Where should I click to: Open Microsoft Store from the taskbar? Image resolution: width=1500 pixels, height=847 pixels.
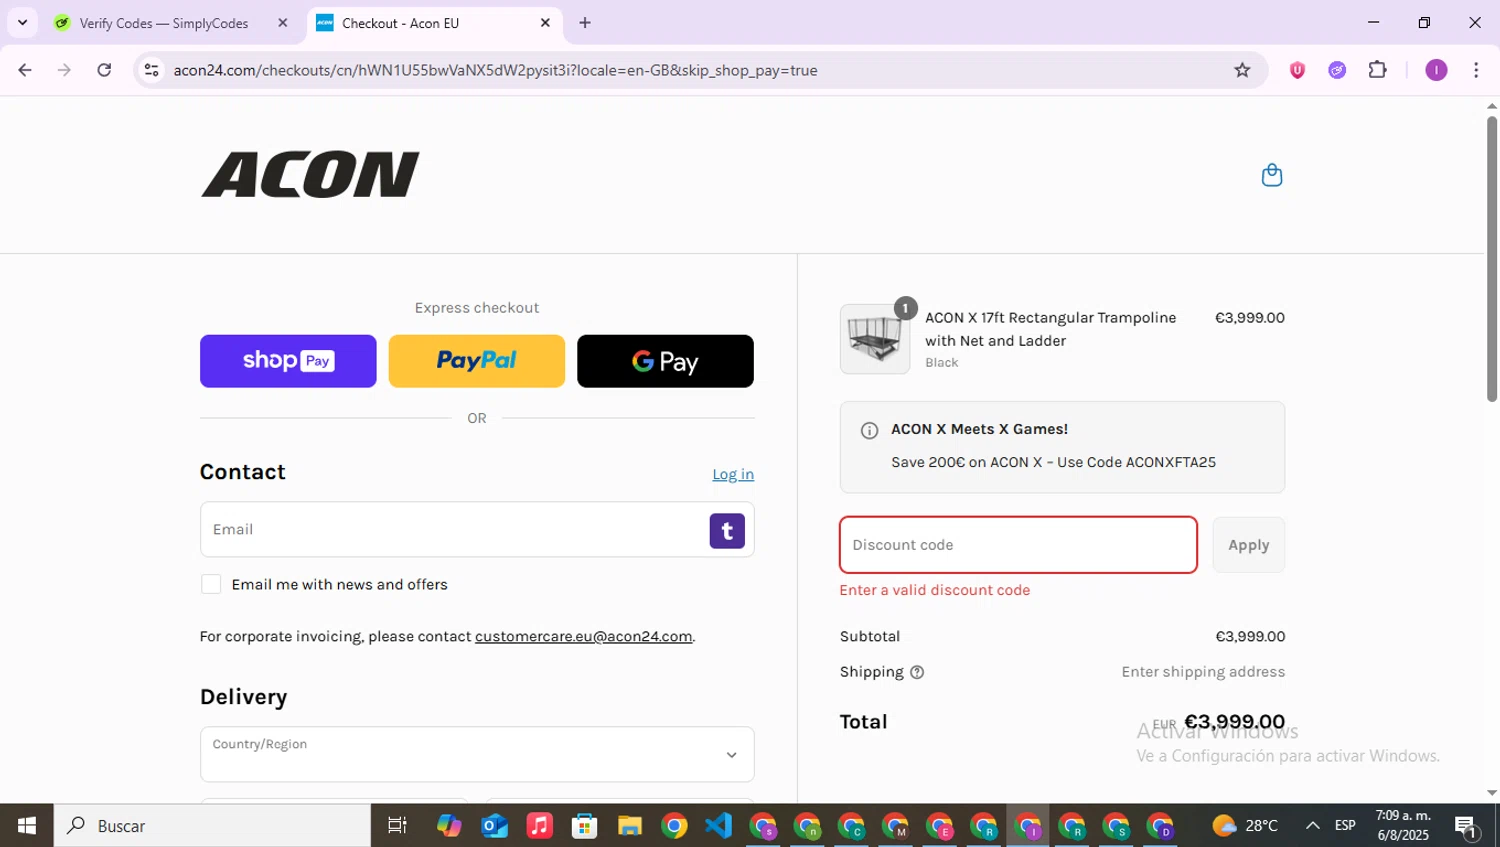click(584, 825)
